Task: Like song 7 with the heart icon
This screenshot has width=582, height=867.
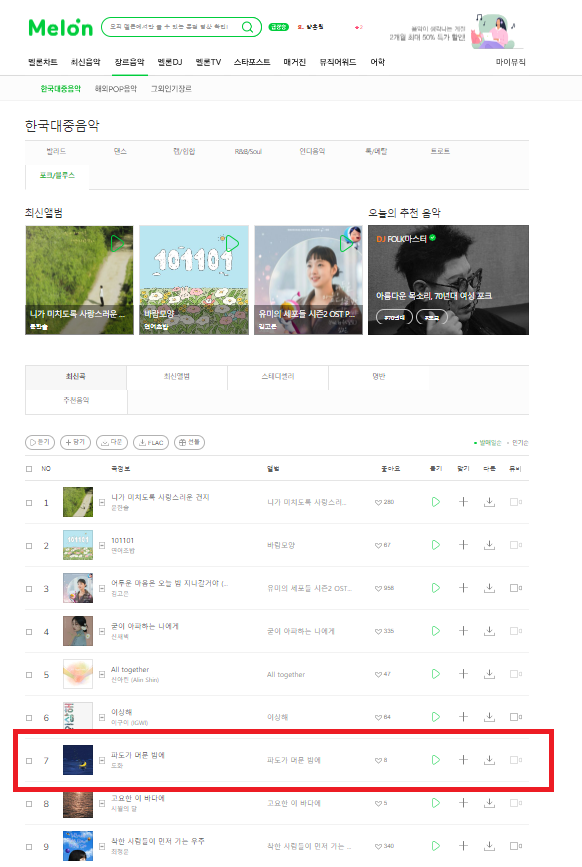Action: [379, 760]
